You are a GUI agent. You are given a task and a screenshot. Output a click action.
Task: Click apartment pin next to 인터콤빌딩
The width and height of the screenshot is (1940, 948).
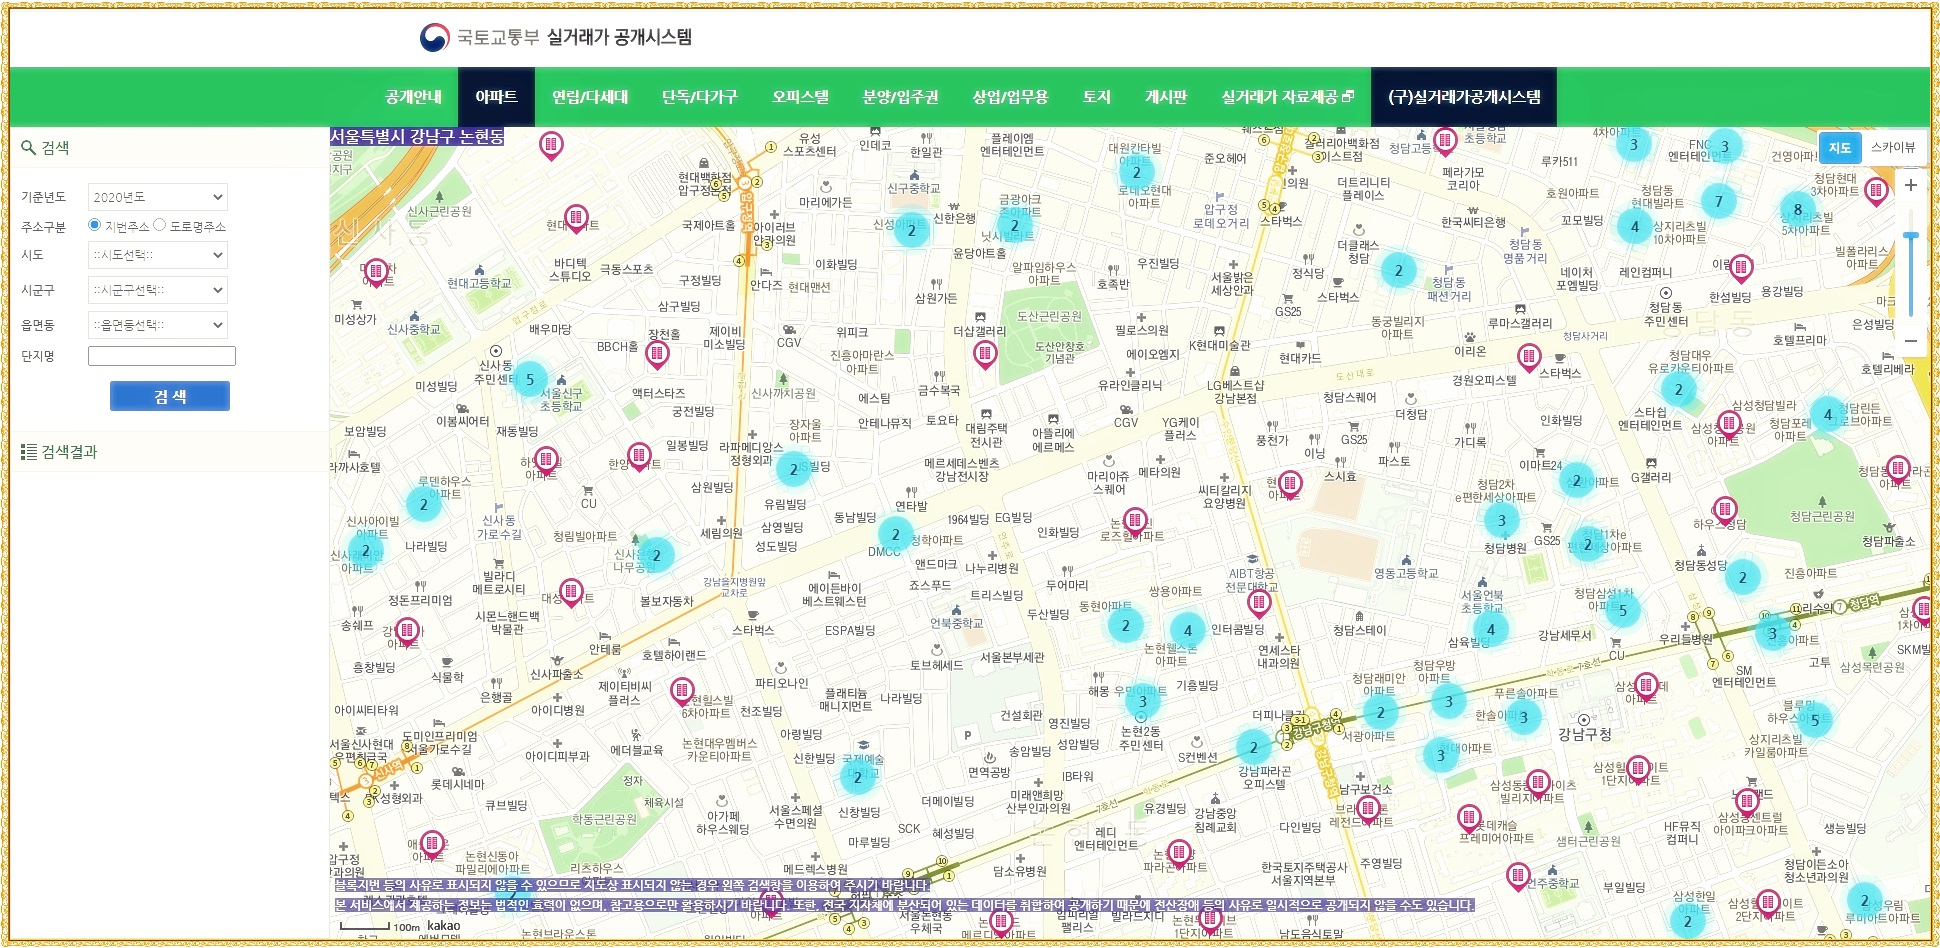(x=1259, y=603)
